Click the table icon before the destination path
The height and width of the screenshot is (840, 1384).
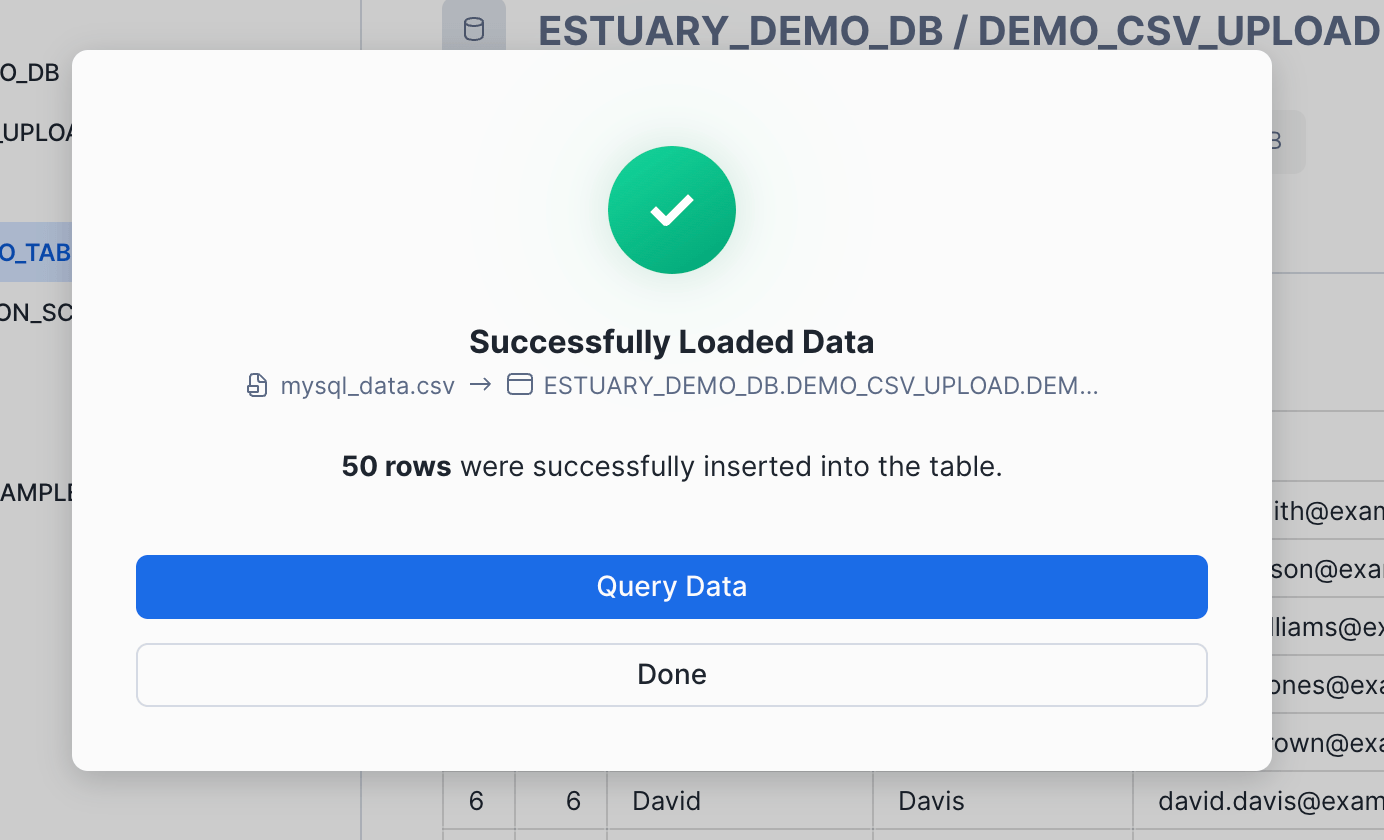tap(520, 384)
